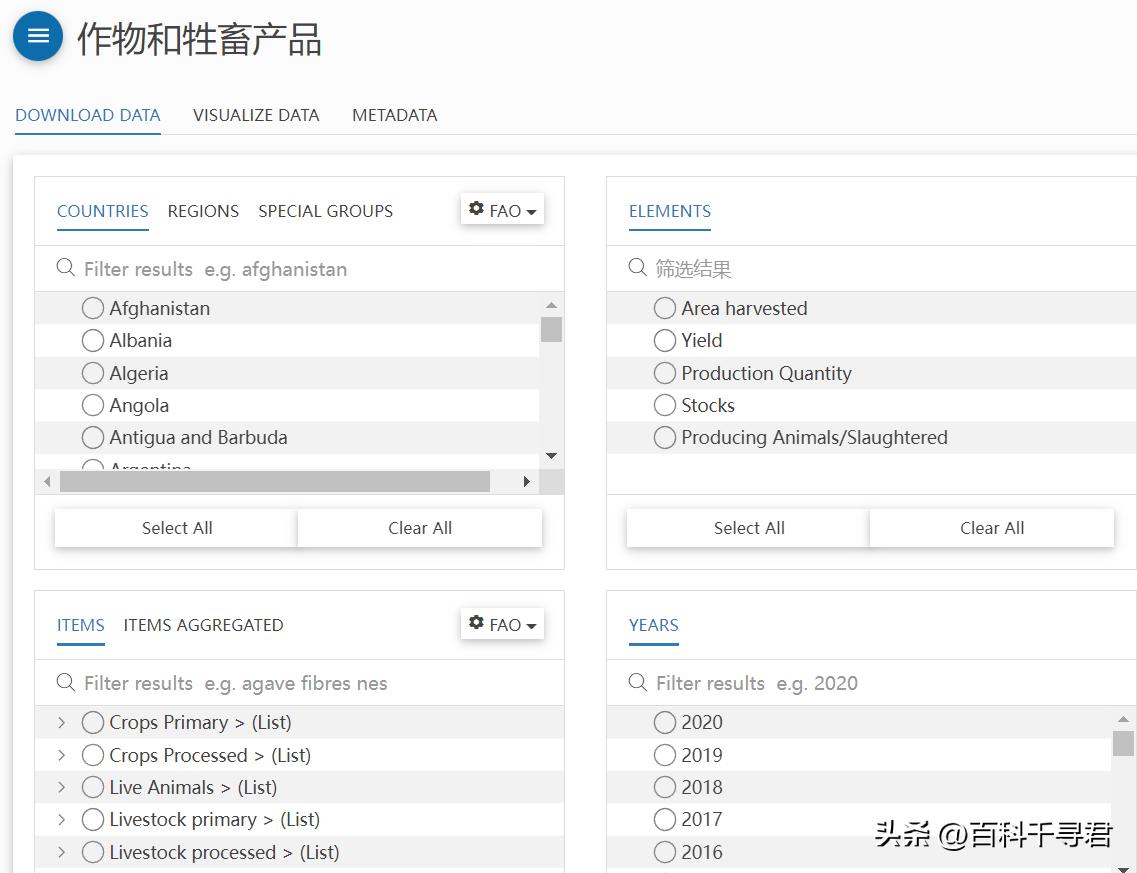Expand the Livestock primary list

[61, 819]
